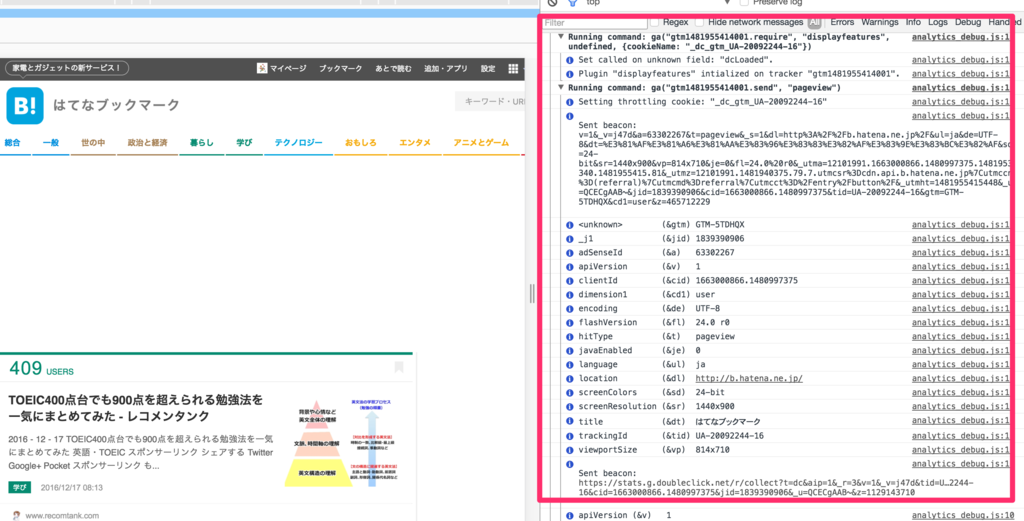Click the 'UA-20092244-16' trackingId value
This screenshot has height=521, width=1024.
point(729,436)
